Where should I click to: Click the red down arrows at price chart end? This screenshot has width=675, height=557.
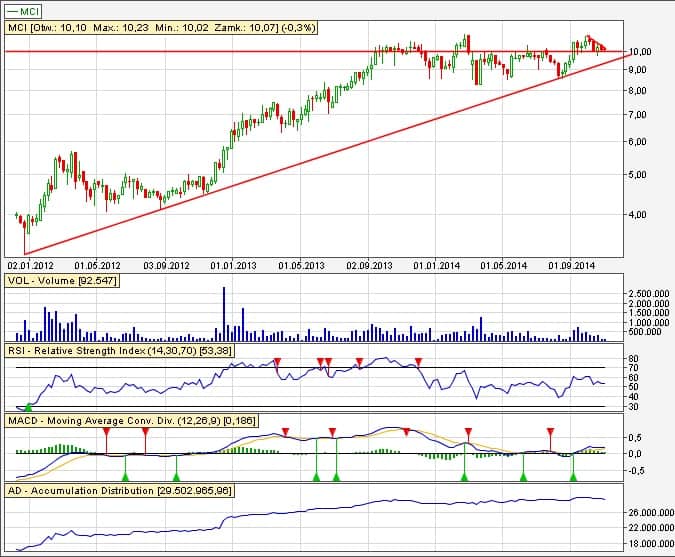(x=596, y=44)
